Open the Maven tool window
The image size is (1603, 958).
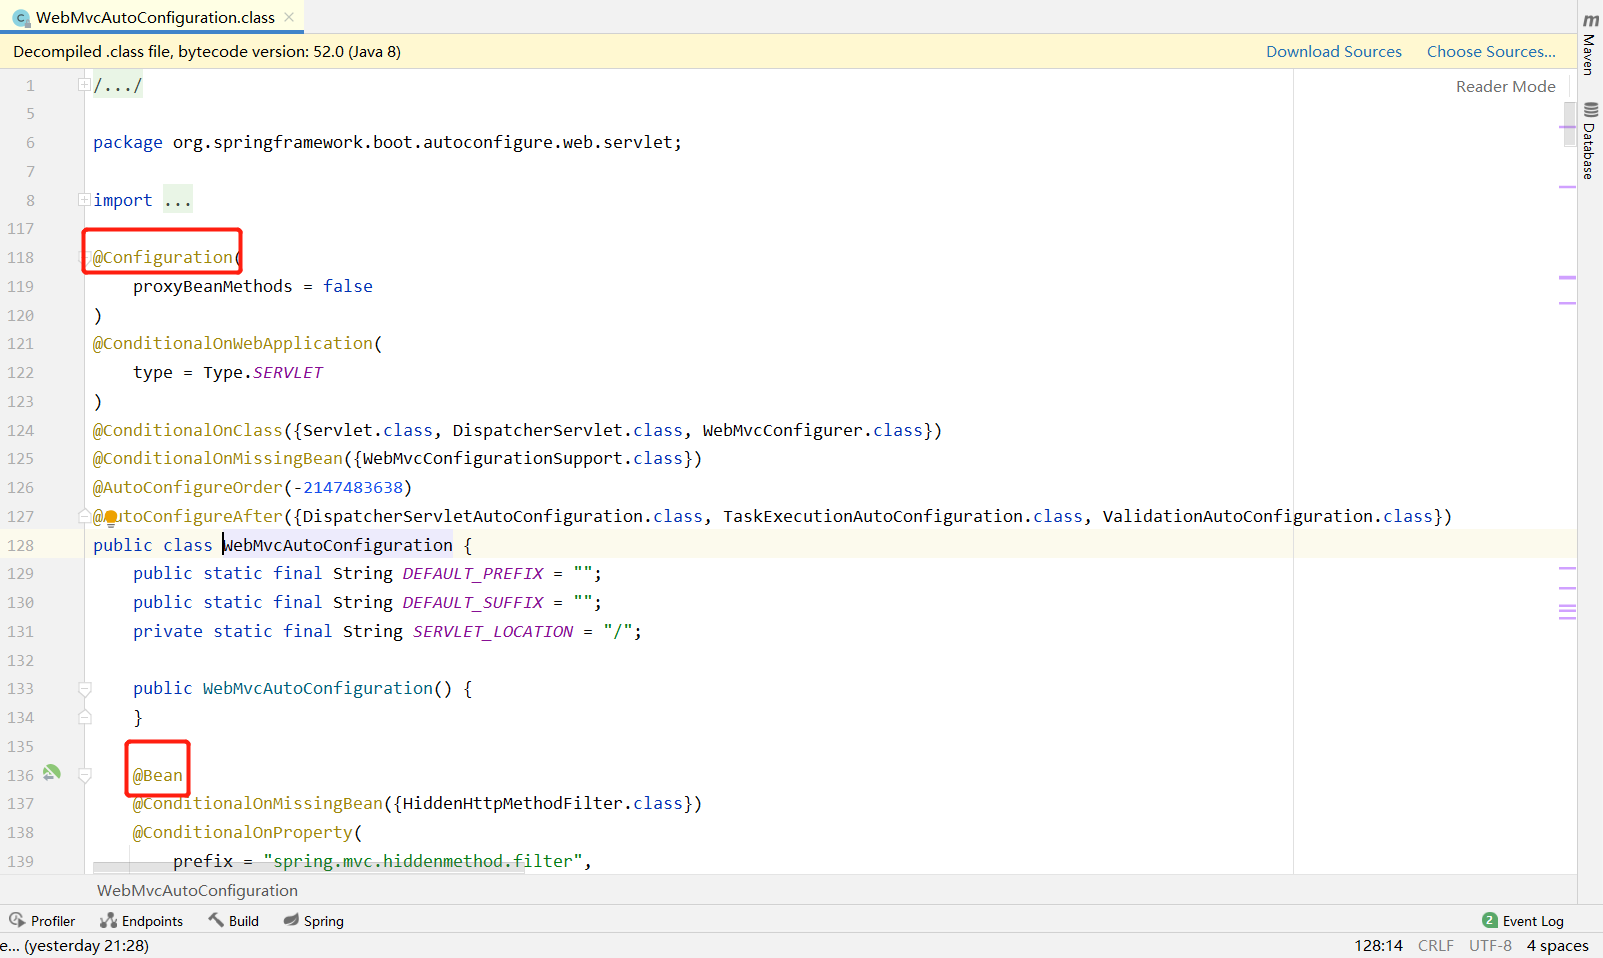1590,43
